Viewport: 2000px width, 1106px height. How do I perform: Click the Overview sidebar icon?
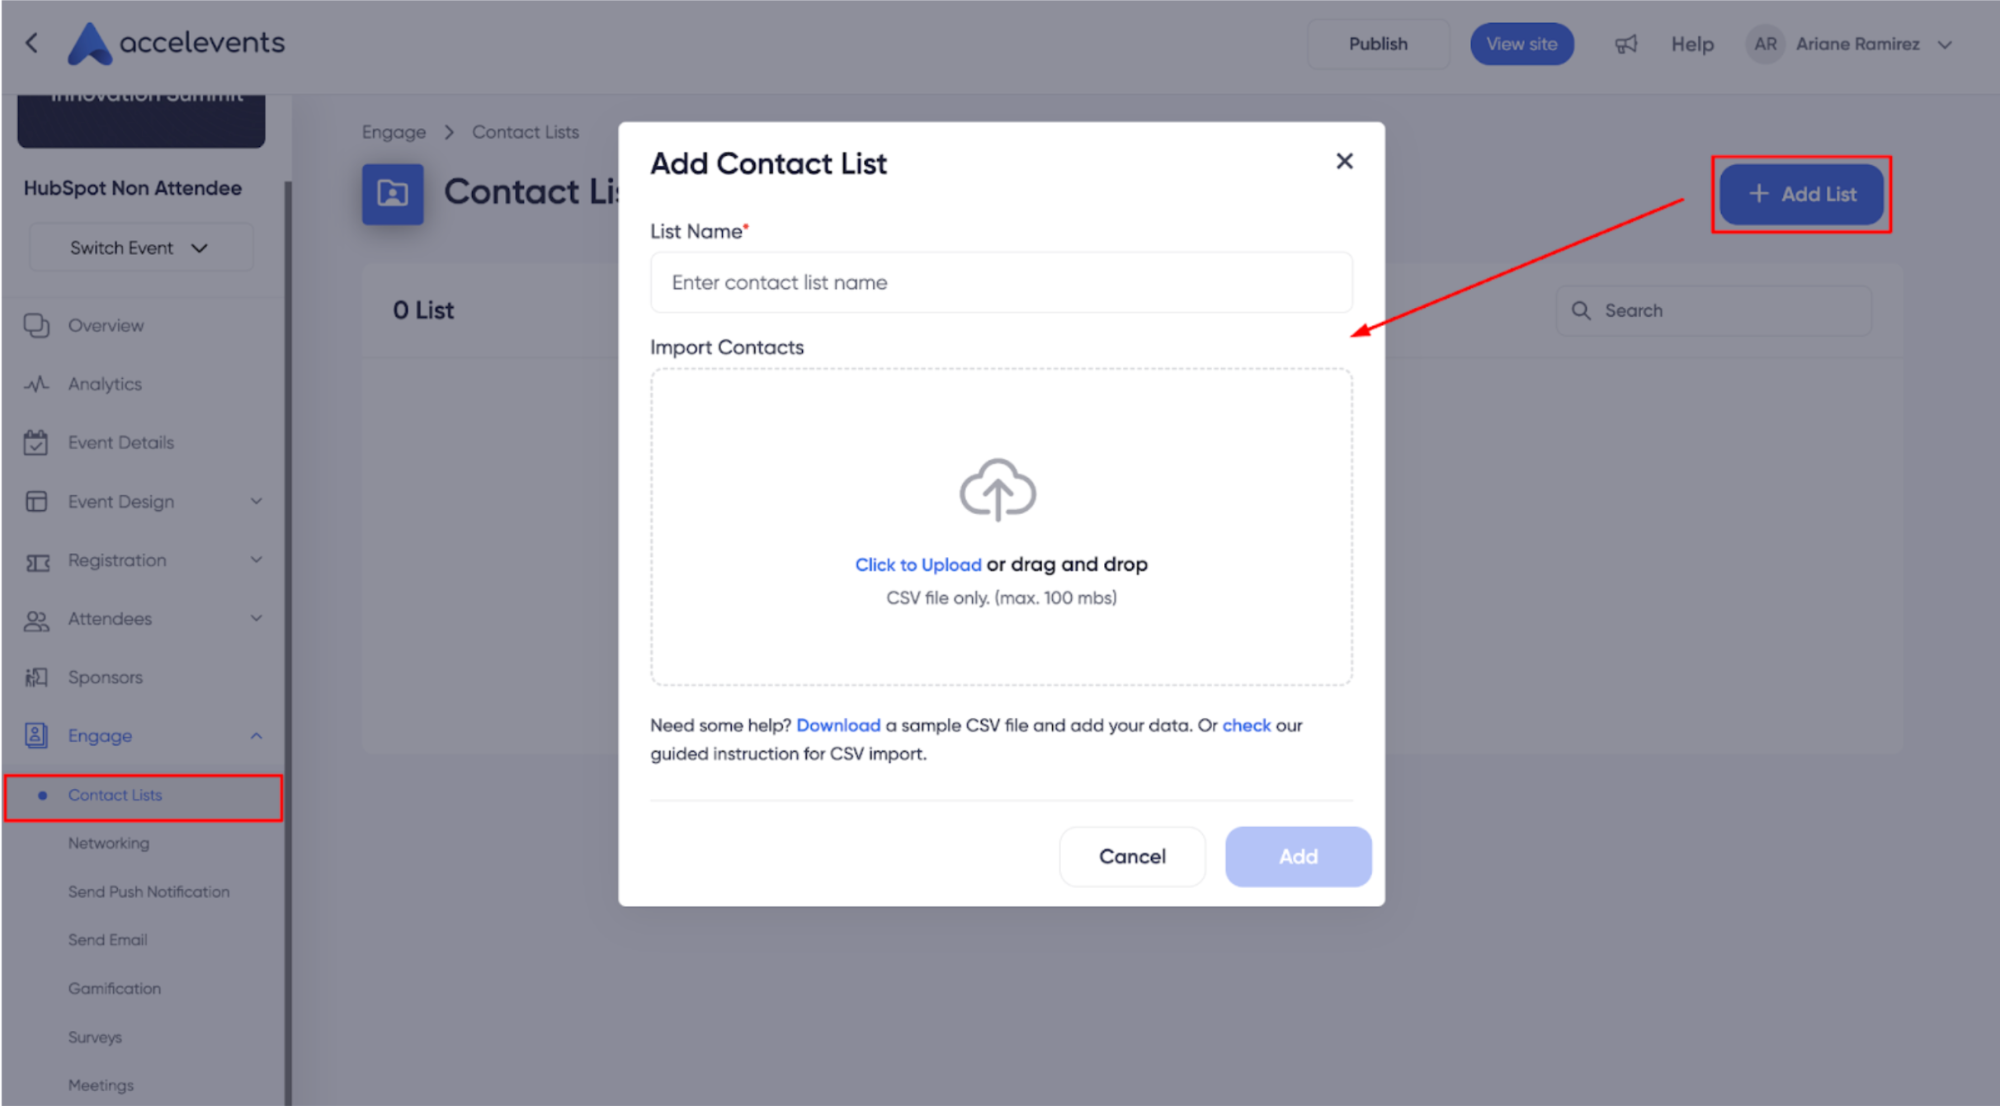(x=36, y=325)
